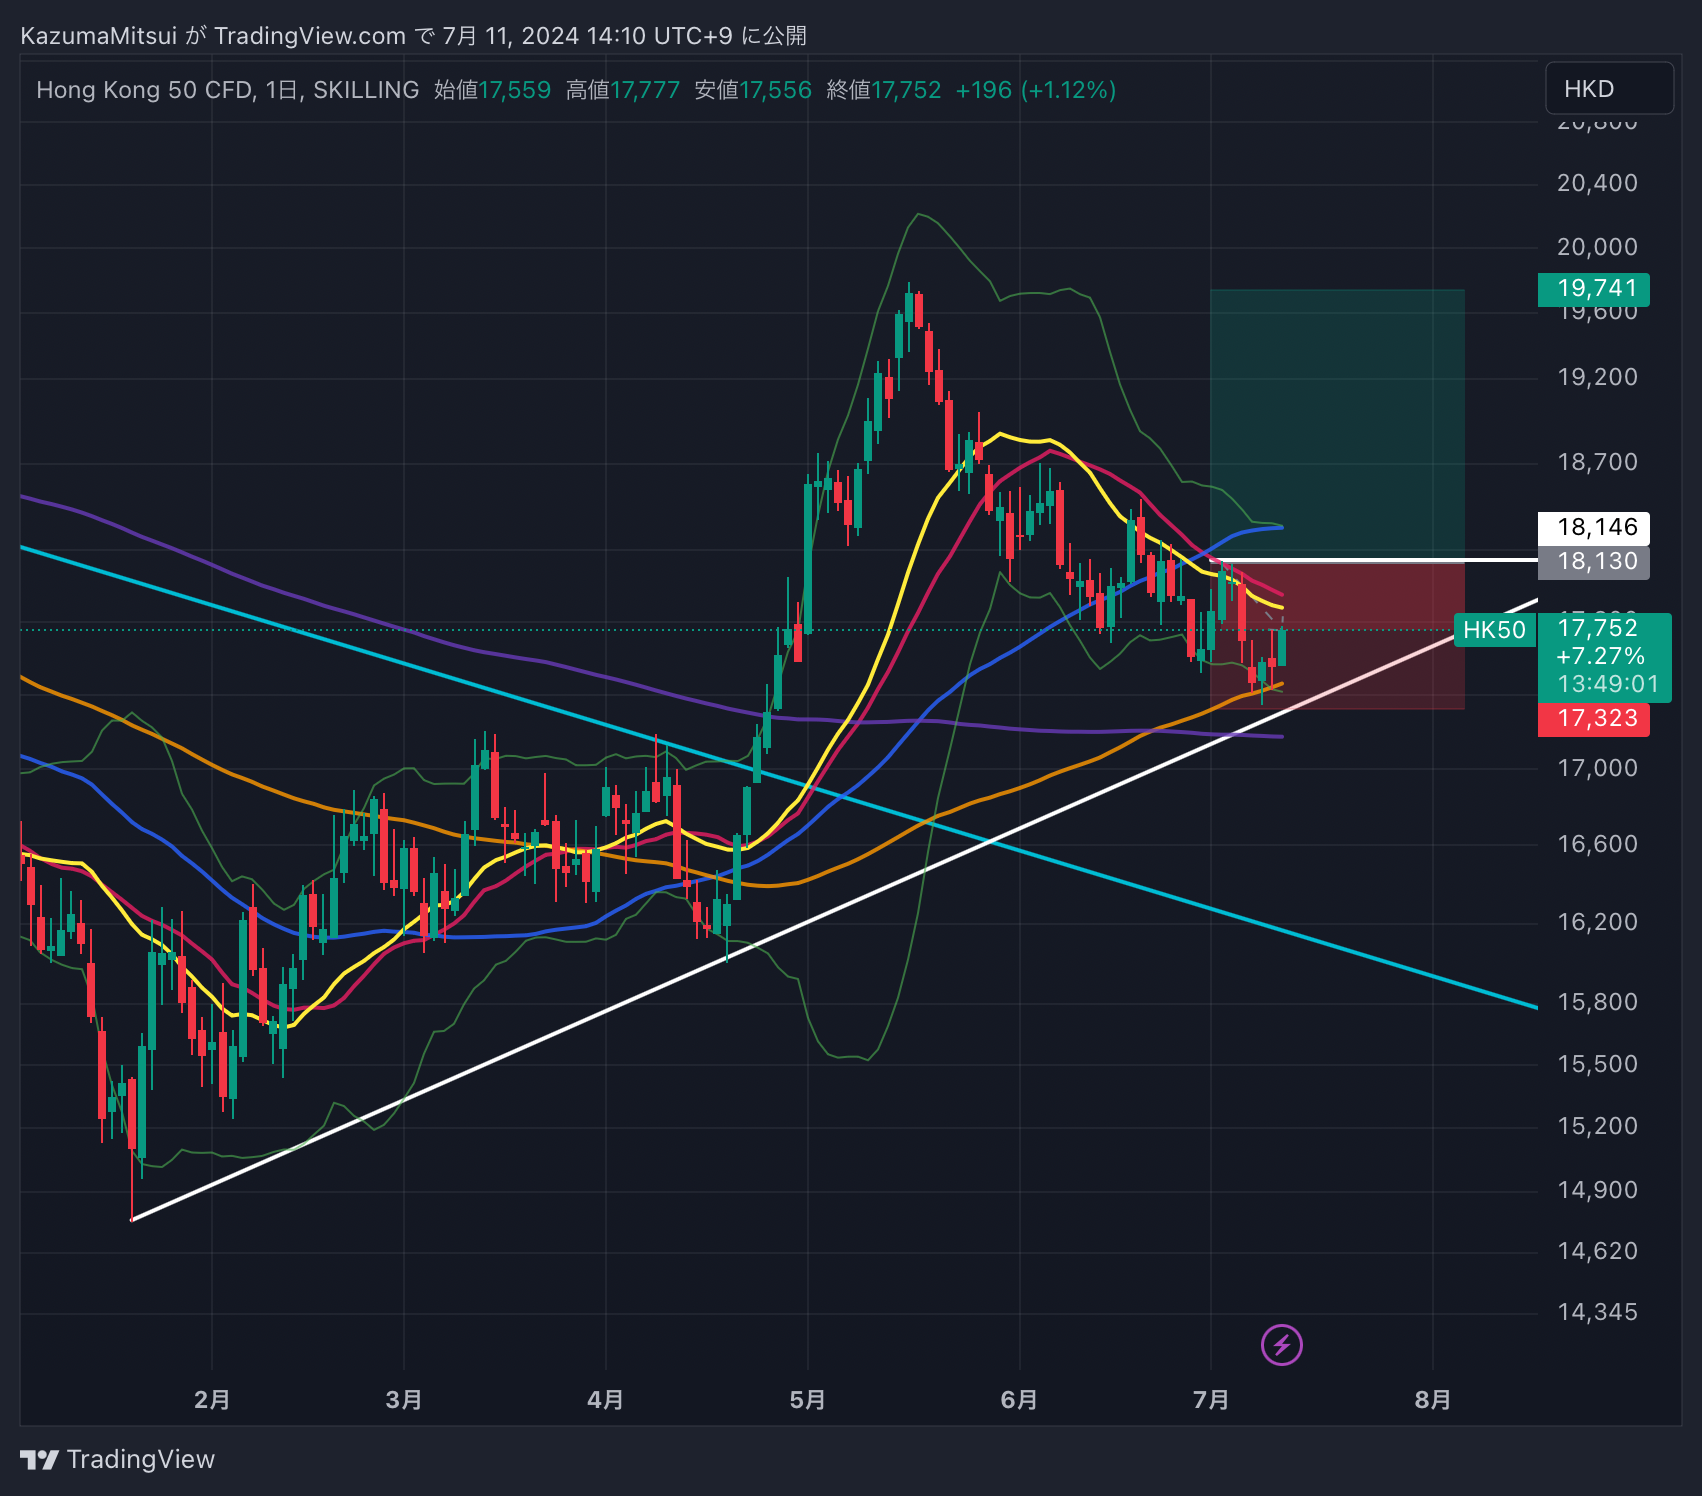Click the 6月 date axis label
The image size is (1702, 1496).
1020,1399
